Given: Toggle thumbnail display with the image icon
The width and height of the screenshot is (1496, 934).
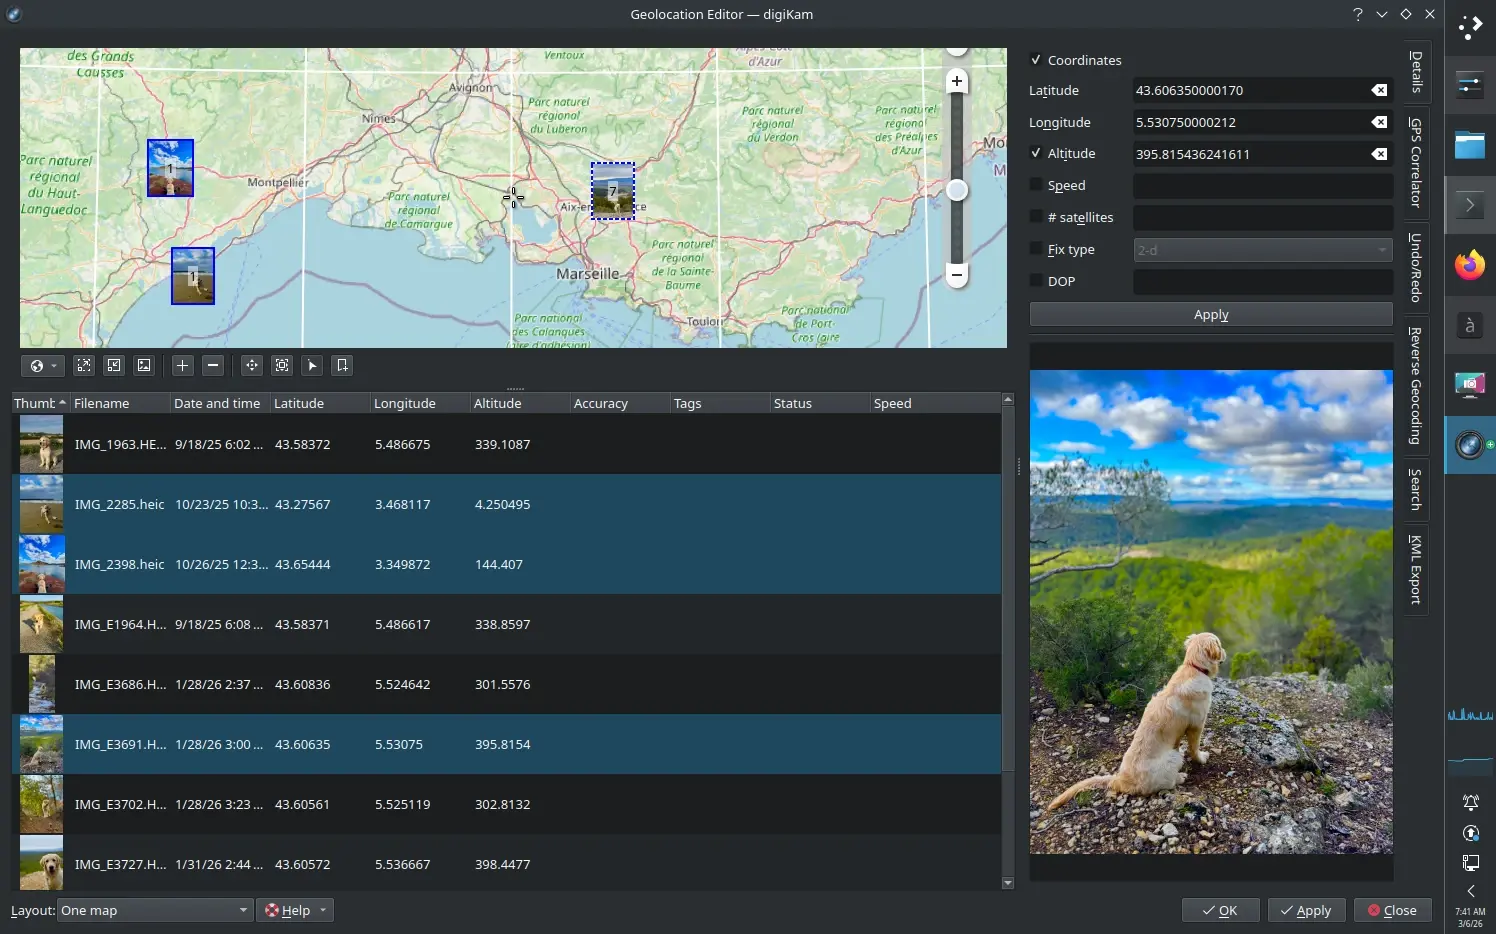Looking at the screenshot, I should [x=144, y=365].
